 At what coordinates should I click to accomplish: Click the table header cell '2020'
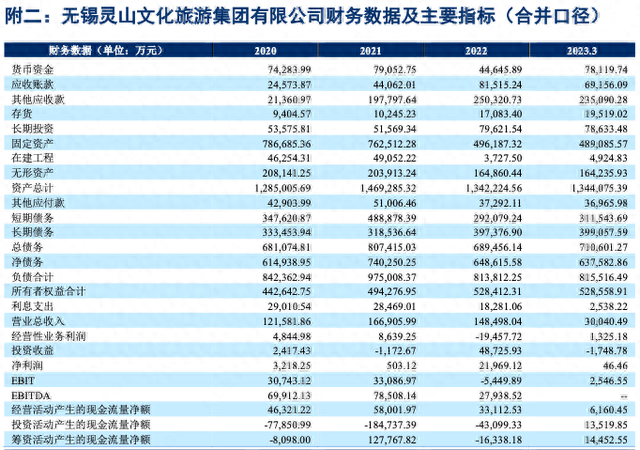265,51
